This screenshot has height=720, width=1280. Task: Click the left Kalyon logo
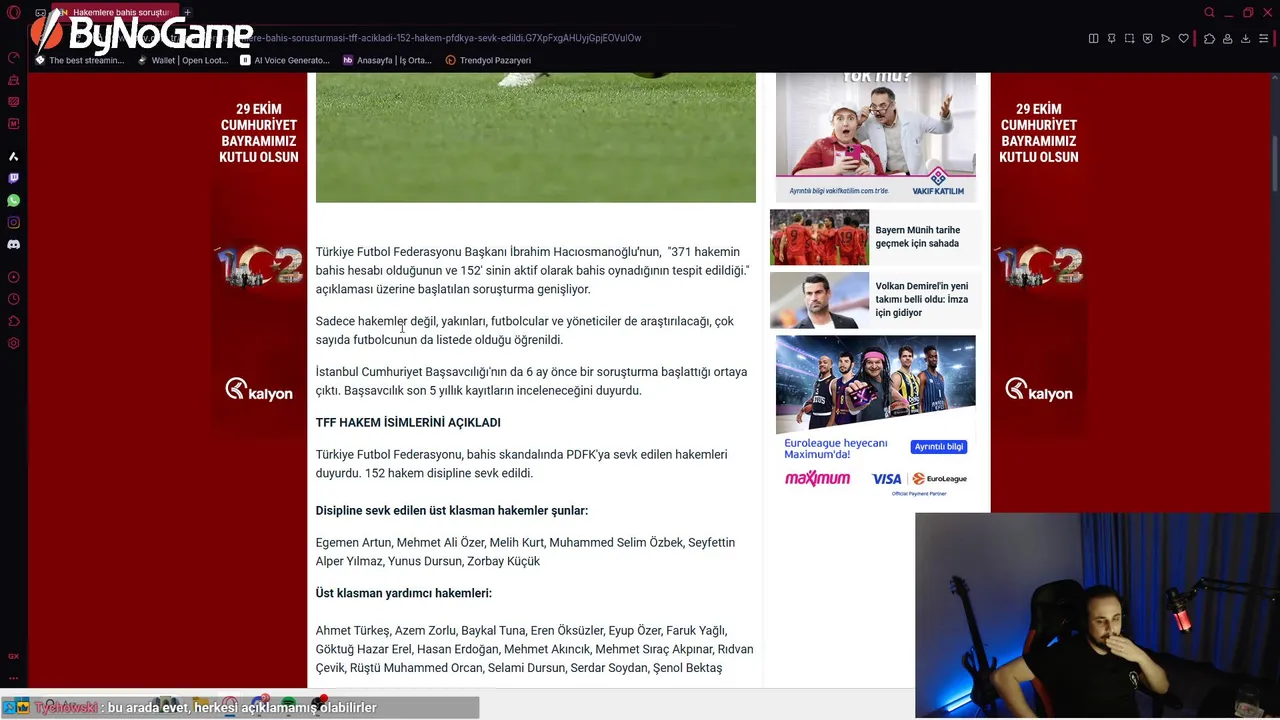point(259,390)
